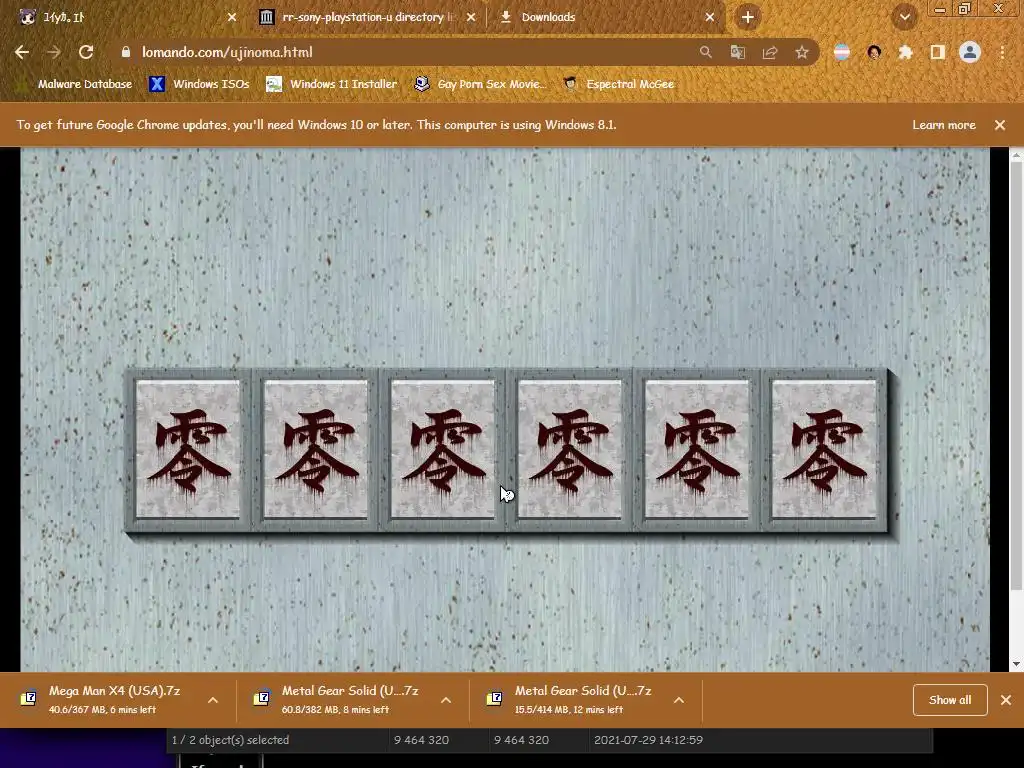Close the first browser tab

pyautogui.click(x=232, y=17)
